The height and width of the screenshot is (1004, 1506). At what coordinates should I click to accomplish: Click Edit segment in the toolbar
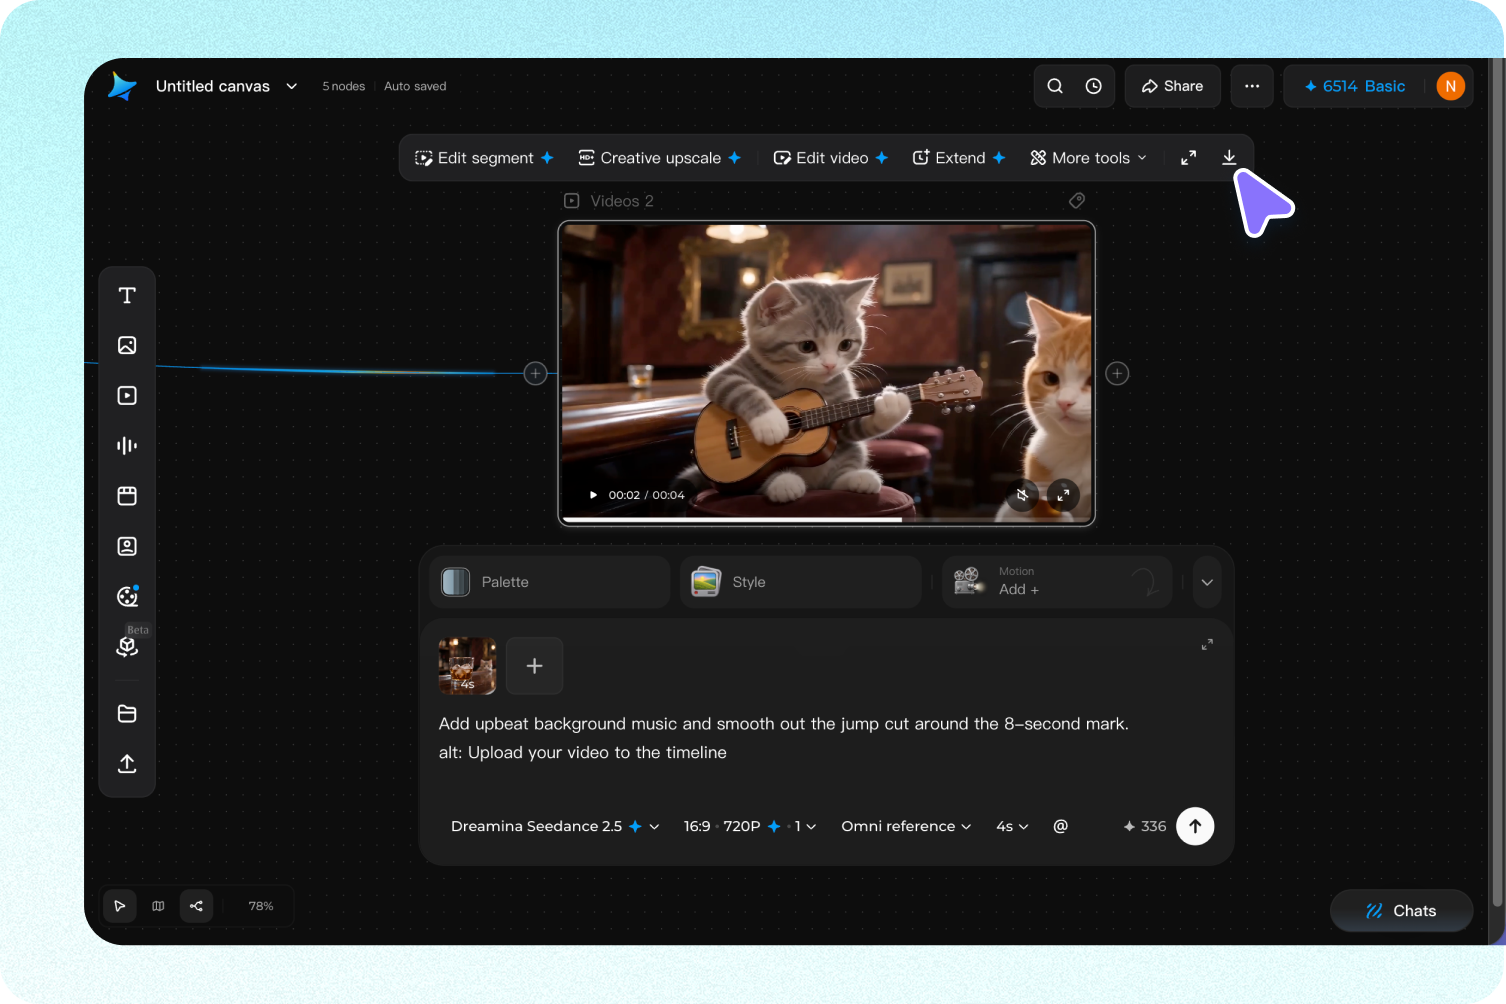tap(484, 158)
